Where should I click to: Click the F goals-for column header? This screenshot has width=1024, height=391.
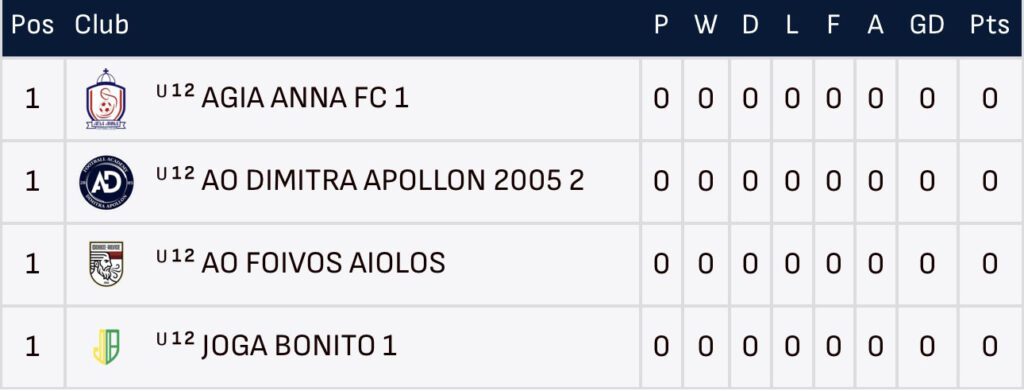click(833, 25)
